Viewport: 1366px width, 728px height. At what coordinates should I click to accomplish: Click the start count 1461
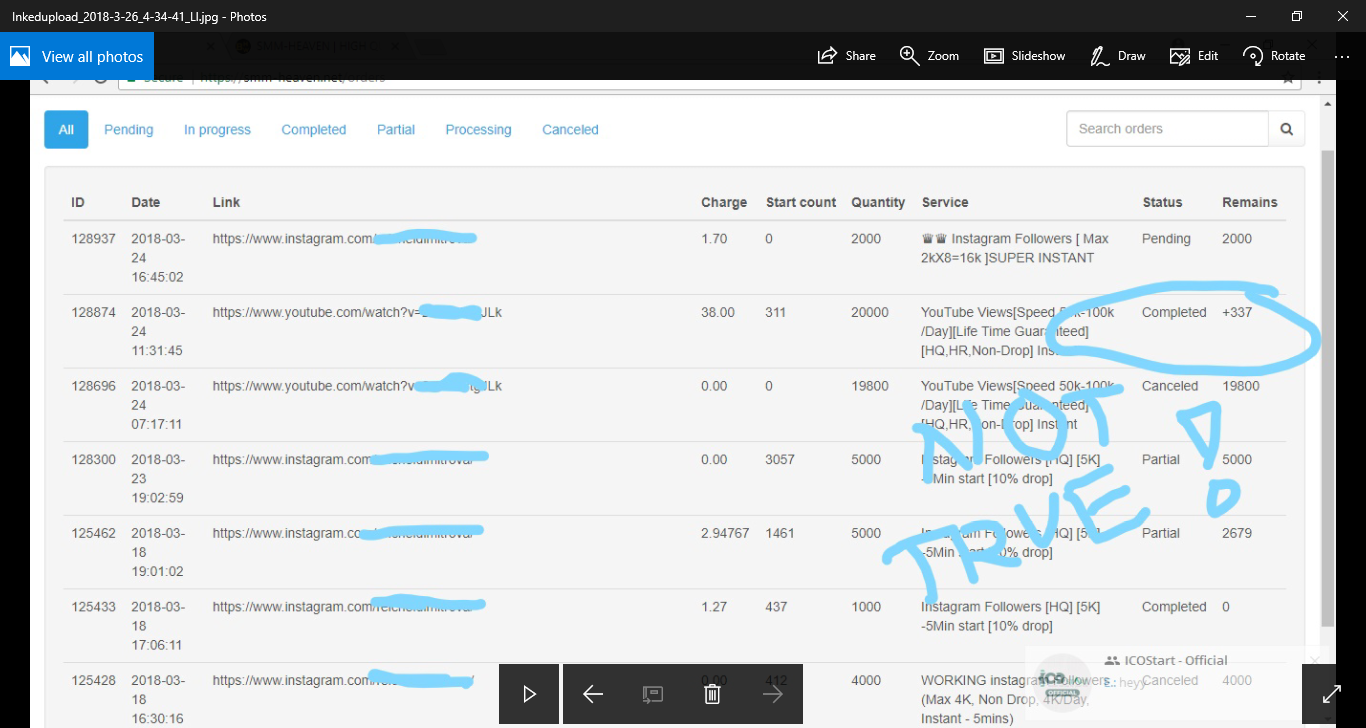[x=781, y=533]
